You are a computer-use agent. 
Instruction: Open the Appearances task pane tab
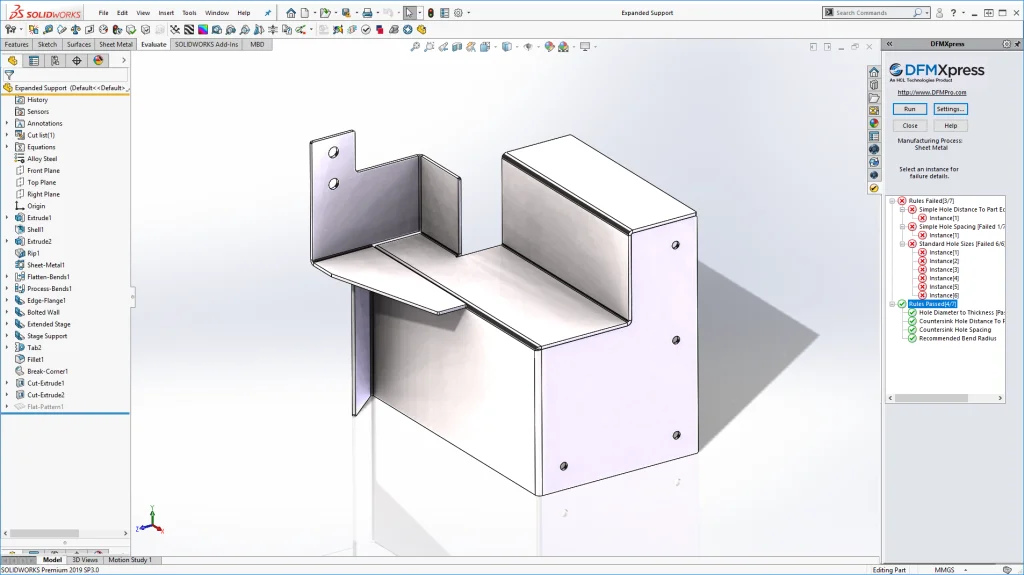[x=874, y=123]
